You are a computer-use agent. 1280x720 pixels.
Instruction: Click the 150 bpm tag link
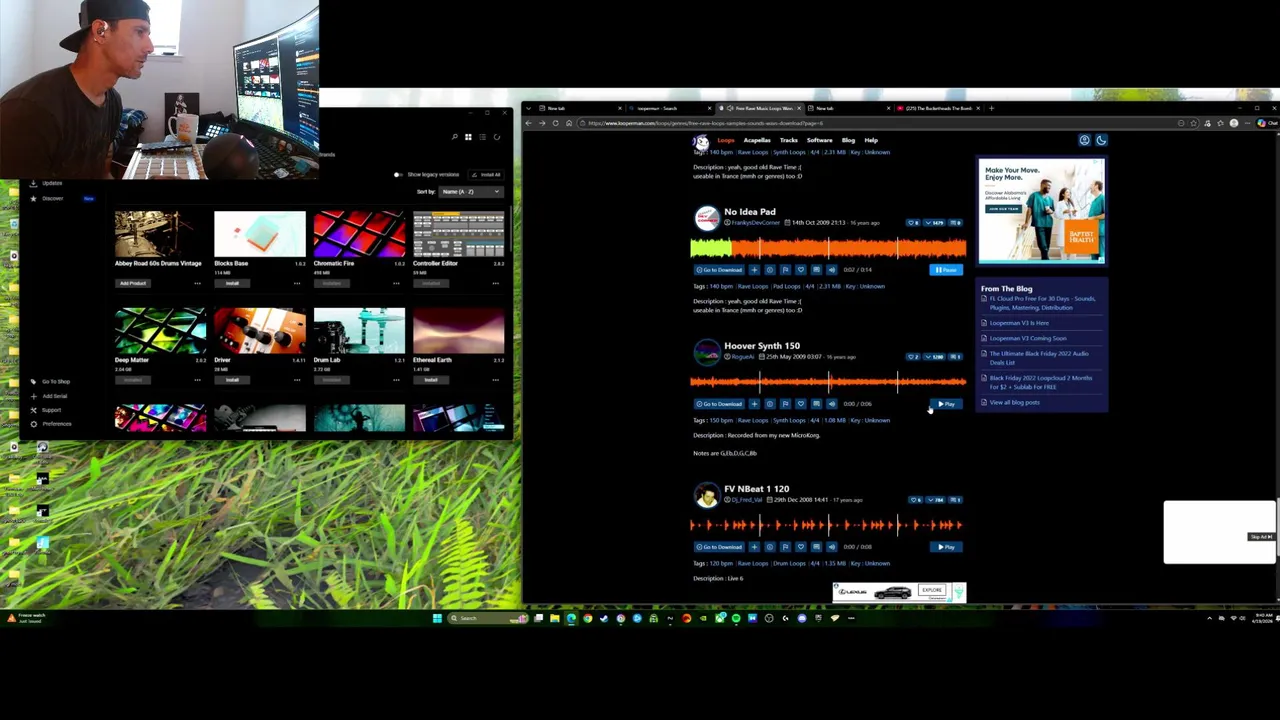point(720,420)
